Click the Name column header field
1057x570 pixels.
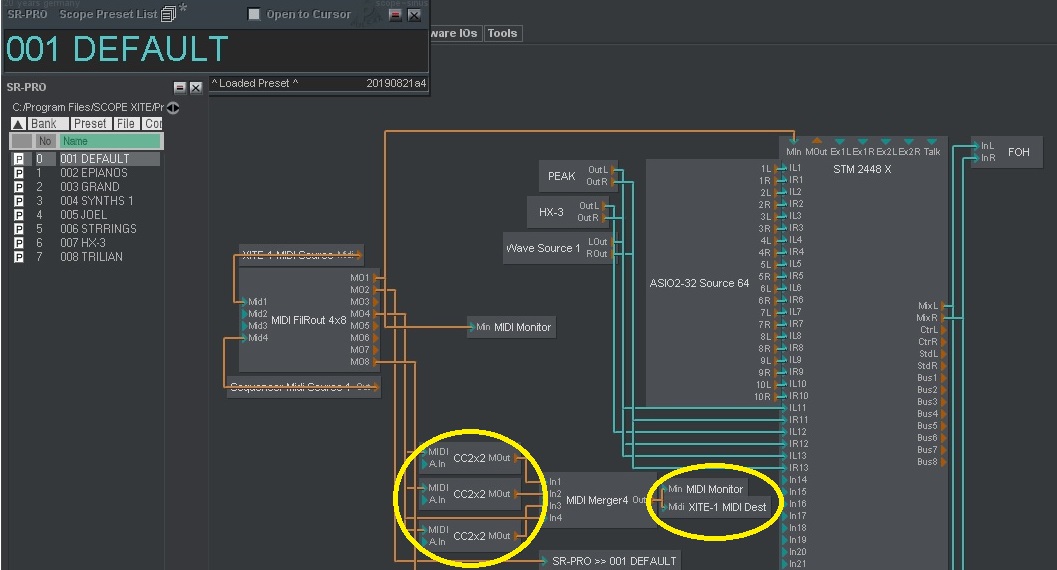(x=109, y=142)
